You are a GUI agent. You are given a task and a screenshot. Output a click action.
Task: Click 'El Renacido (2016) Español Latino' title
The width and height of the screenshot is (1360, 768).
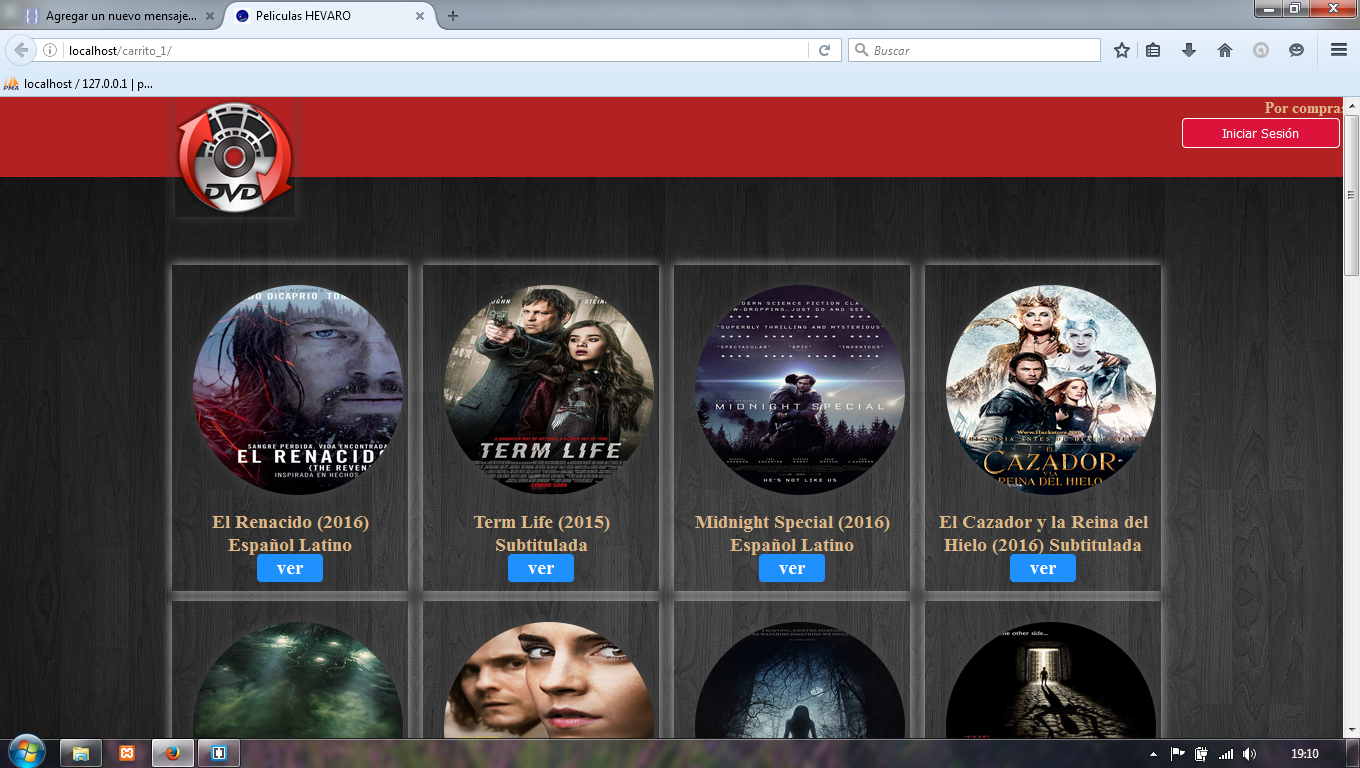pyautogui.click(x=290, y=534)
